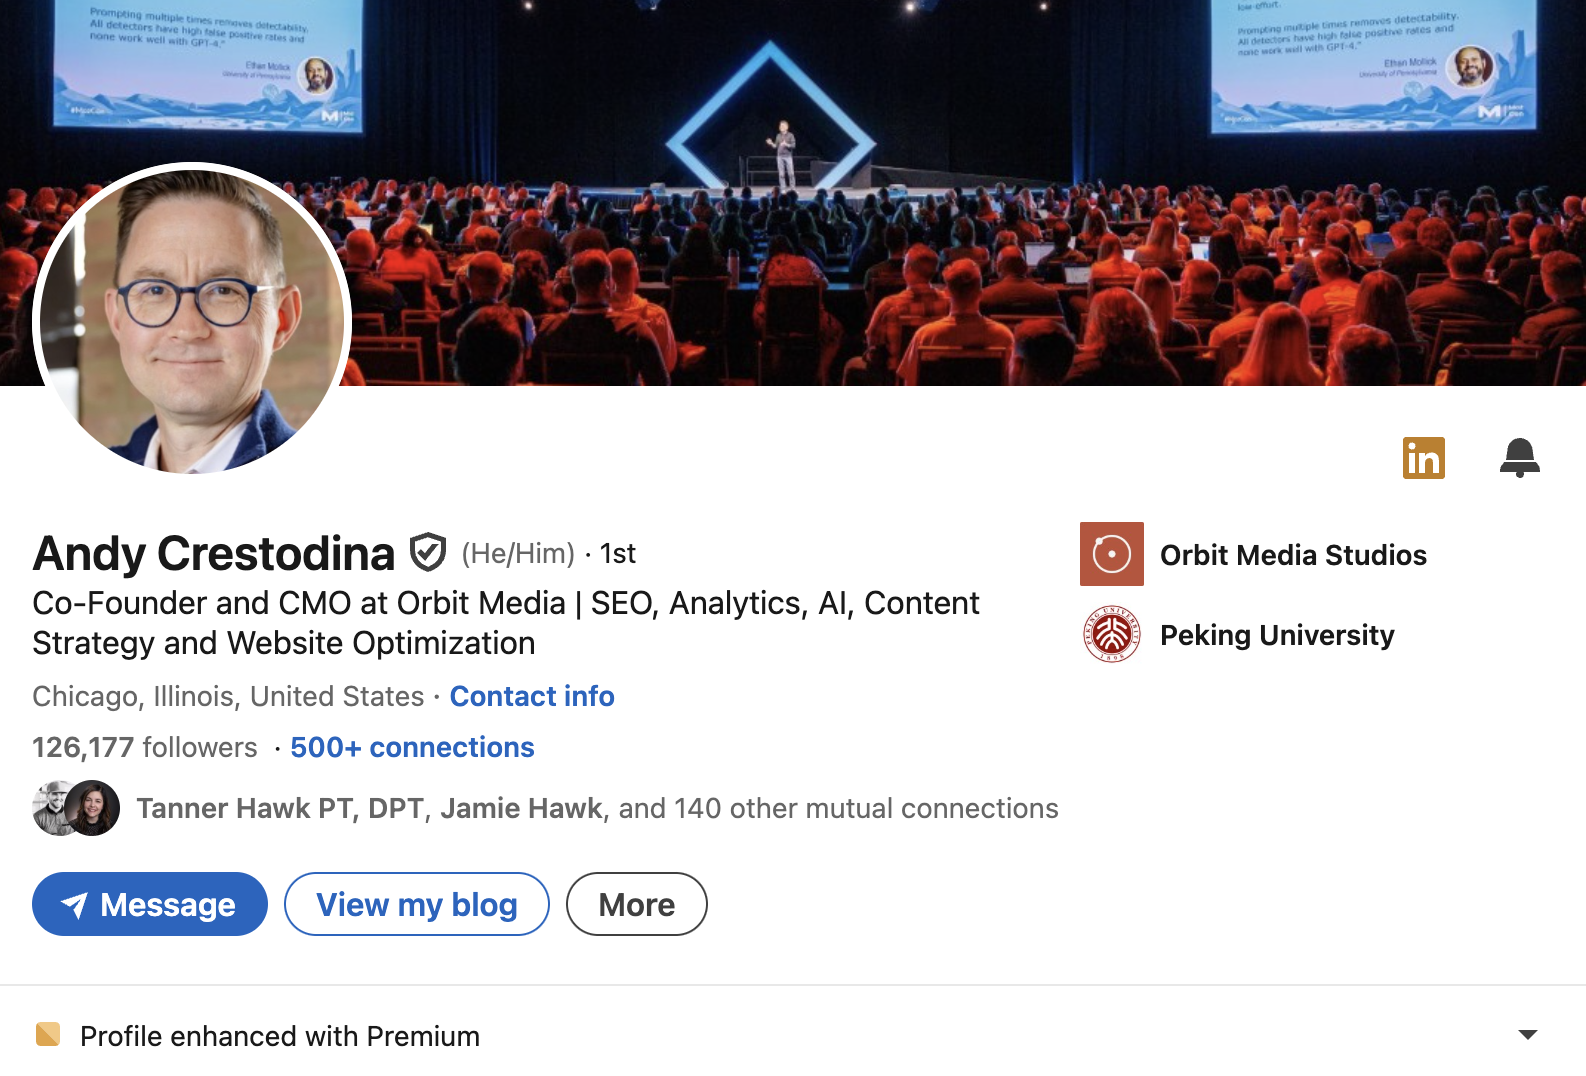
Task: Send a message with the Message button
Action: [x=150, y=904]
